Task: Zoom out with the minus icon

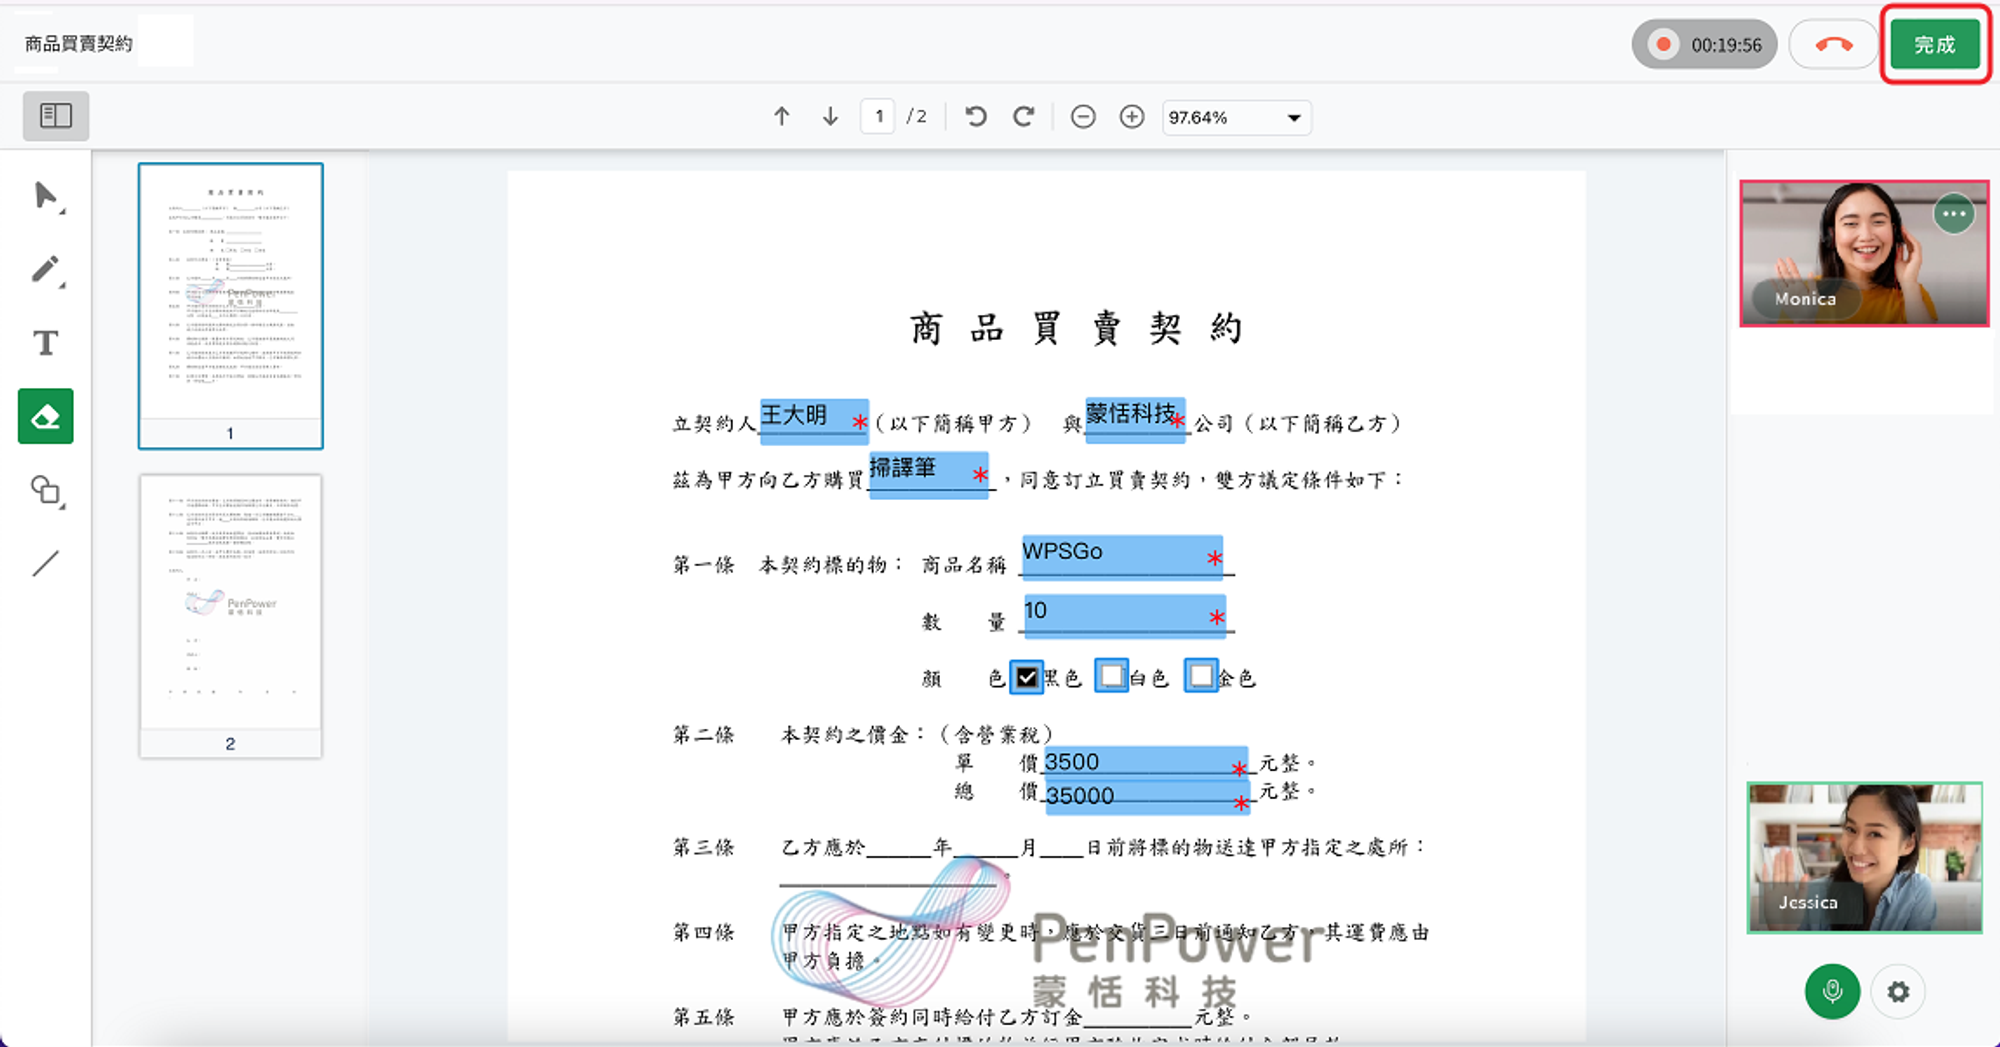Action: click(x=1083, y=117)
